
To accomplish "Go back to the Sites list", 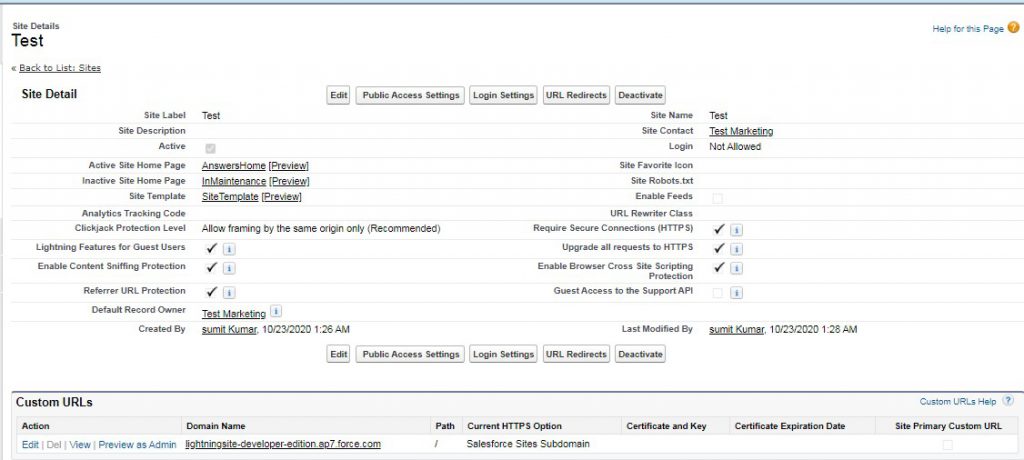I will (59, 68).
